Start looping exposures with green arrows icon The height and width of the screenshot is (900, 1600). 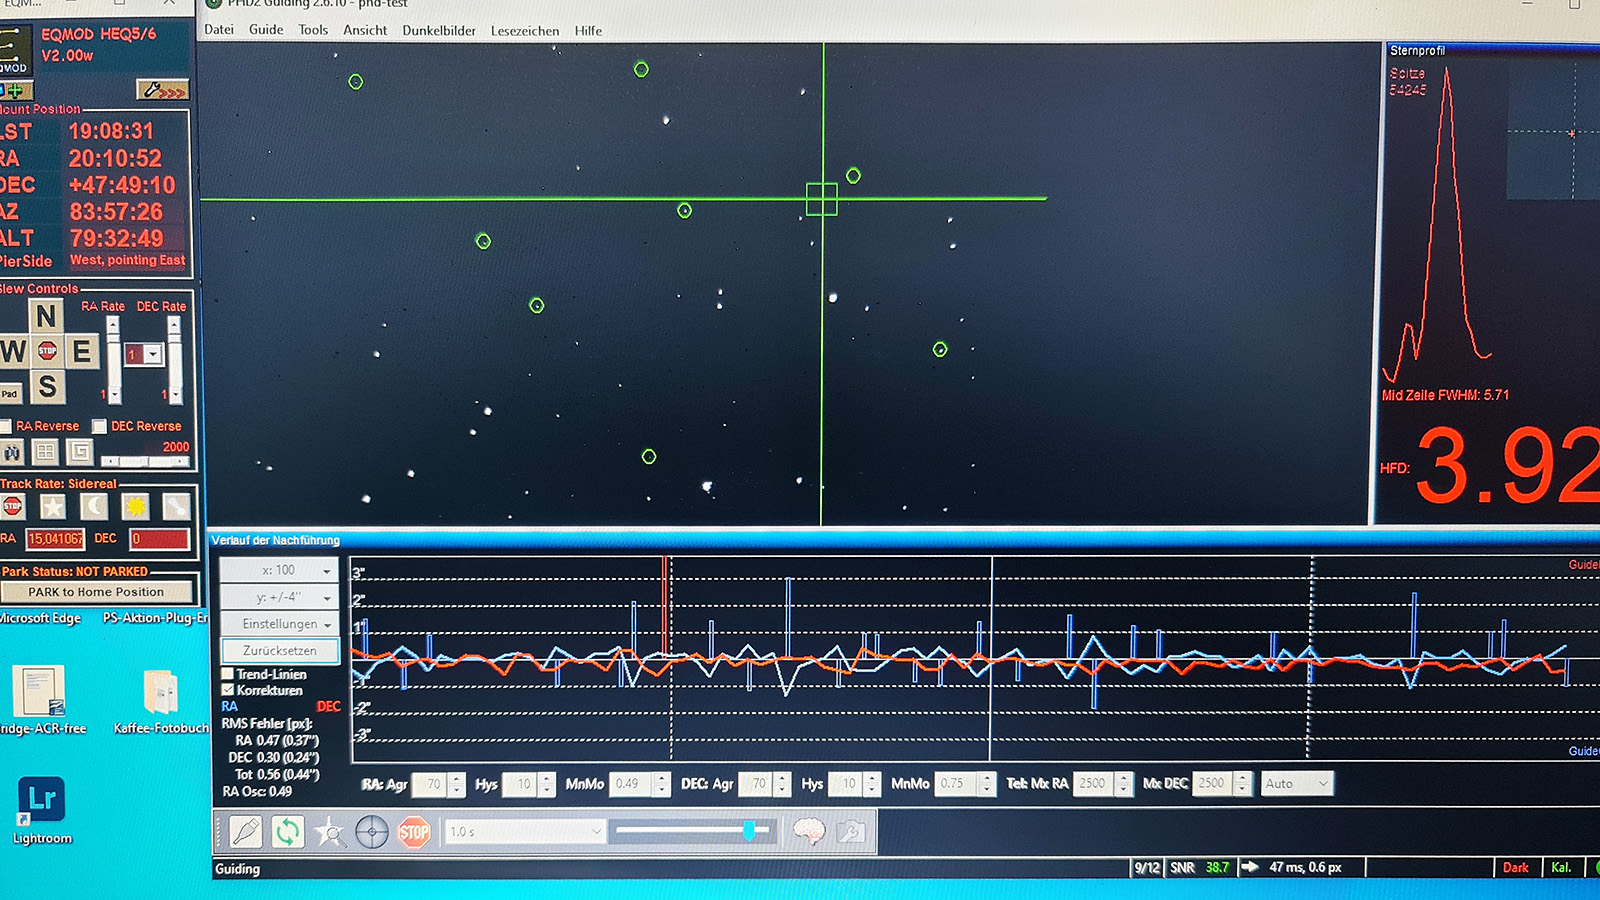[288, 831]
